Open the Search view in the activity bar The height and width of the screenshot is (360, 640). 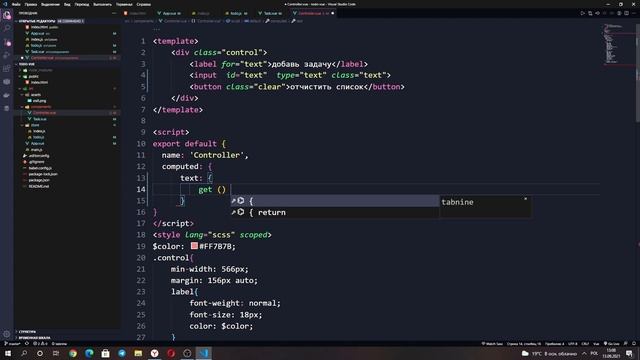point(7,29)
